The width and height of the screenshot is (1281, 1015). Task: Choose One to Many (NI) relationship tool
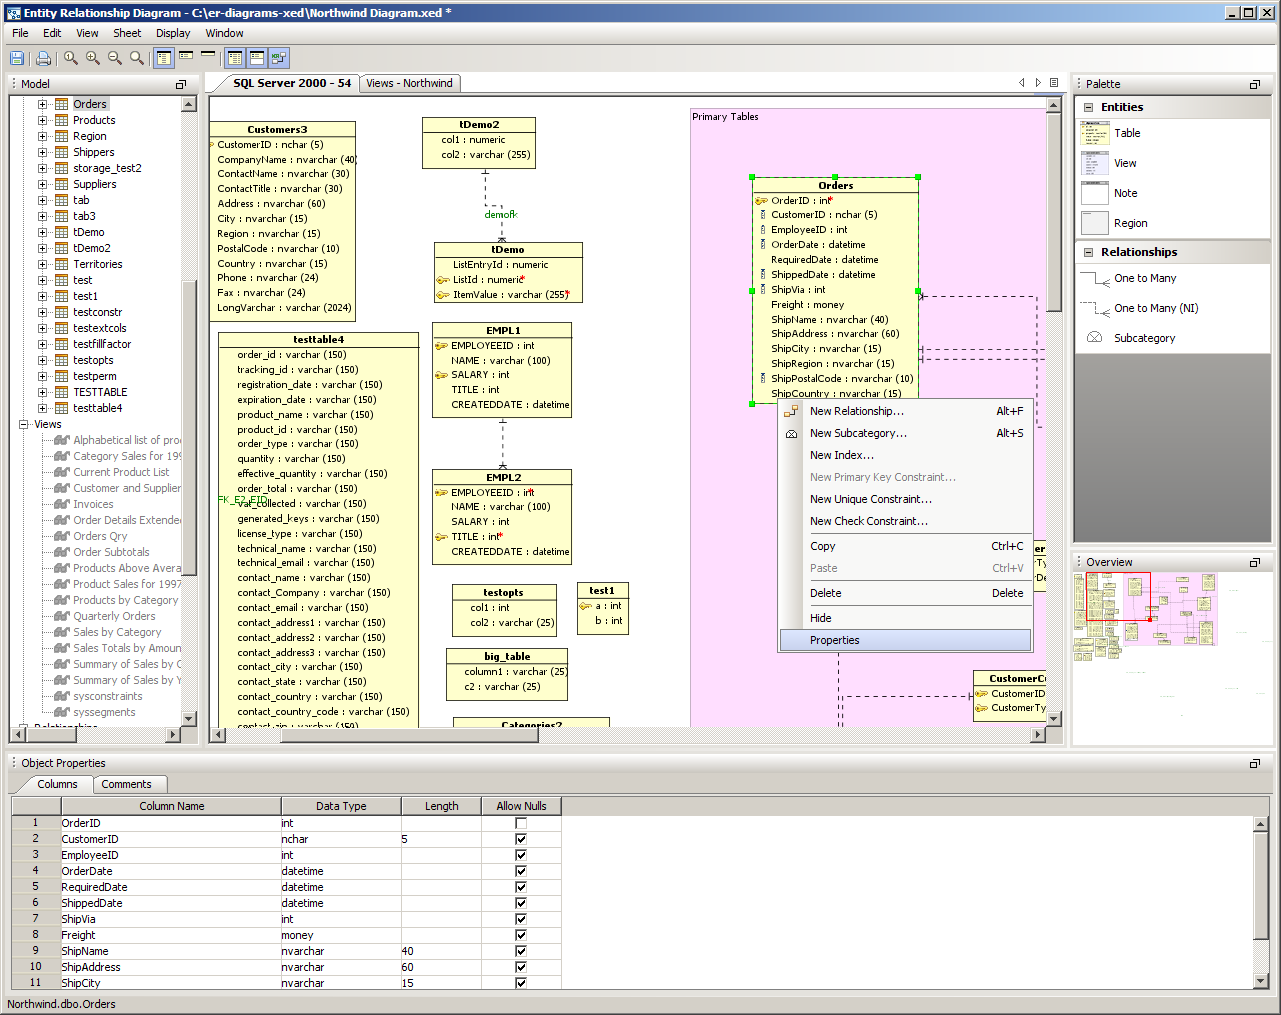click(1156, 308)
